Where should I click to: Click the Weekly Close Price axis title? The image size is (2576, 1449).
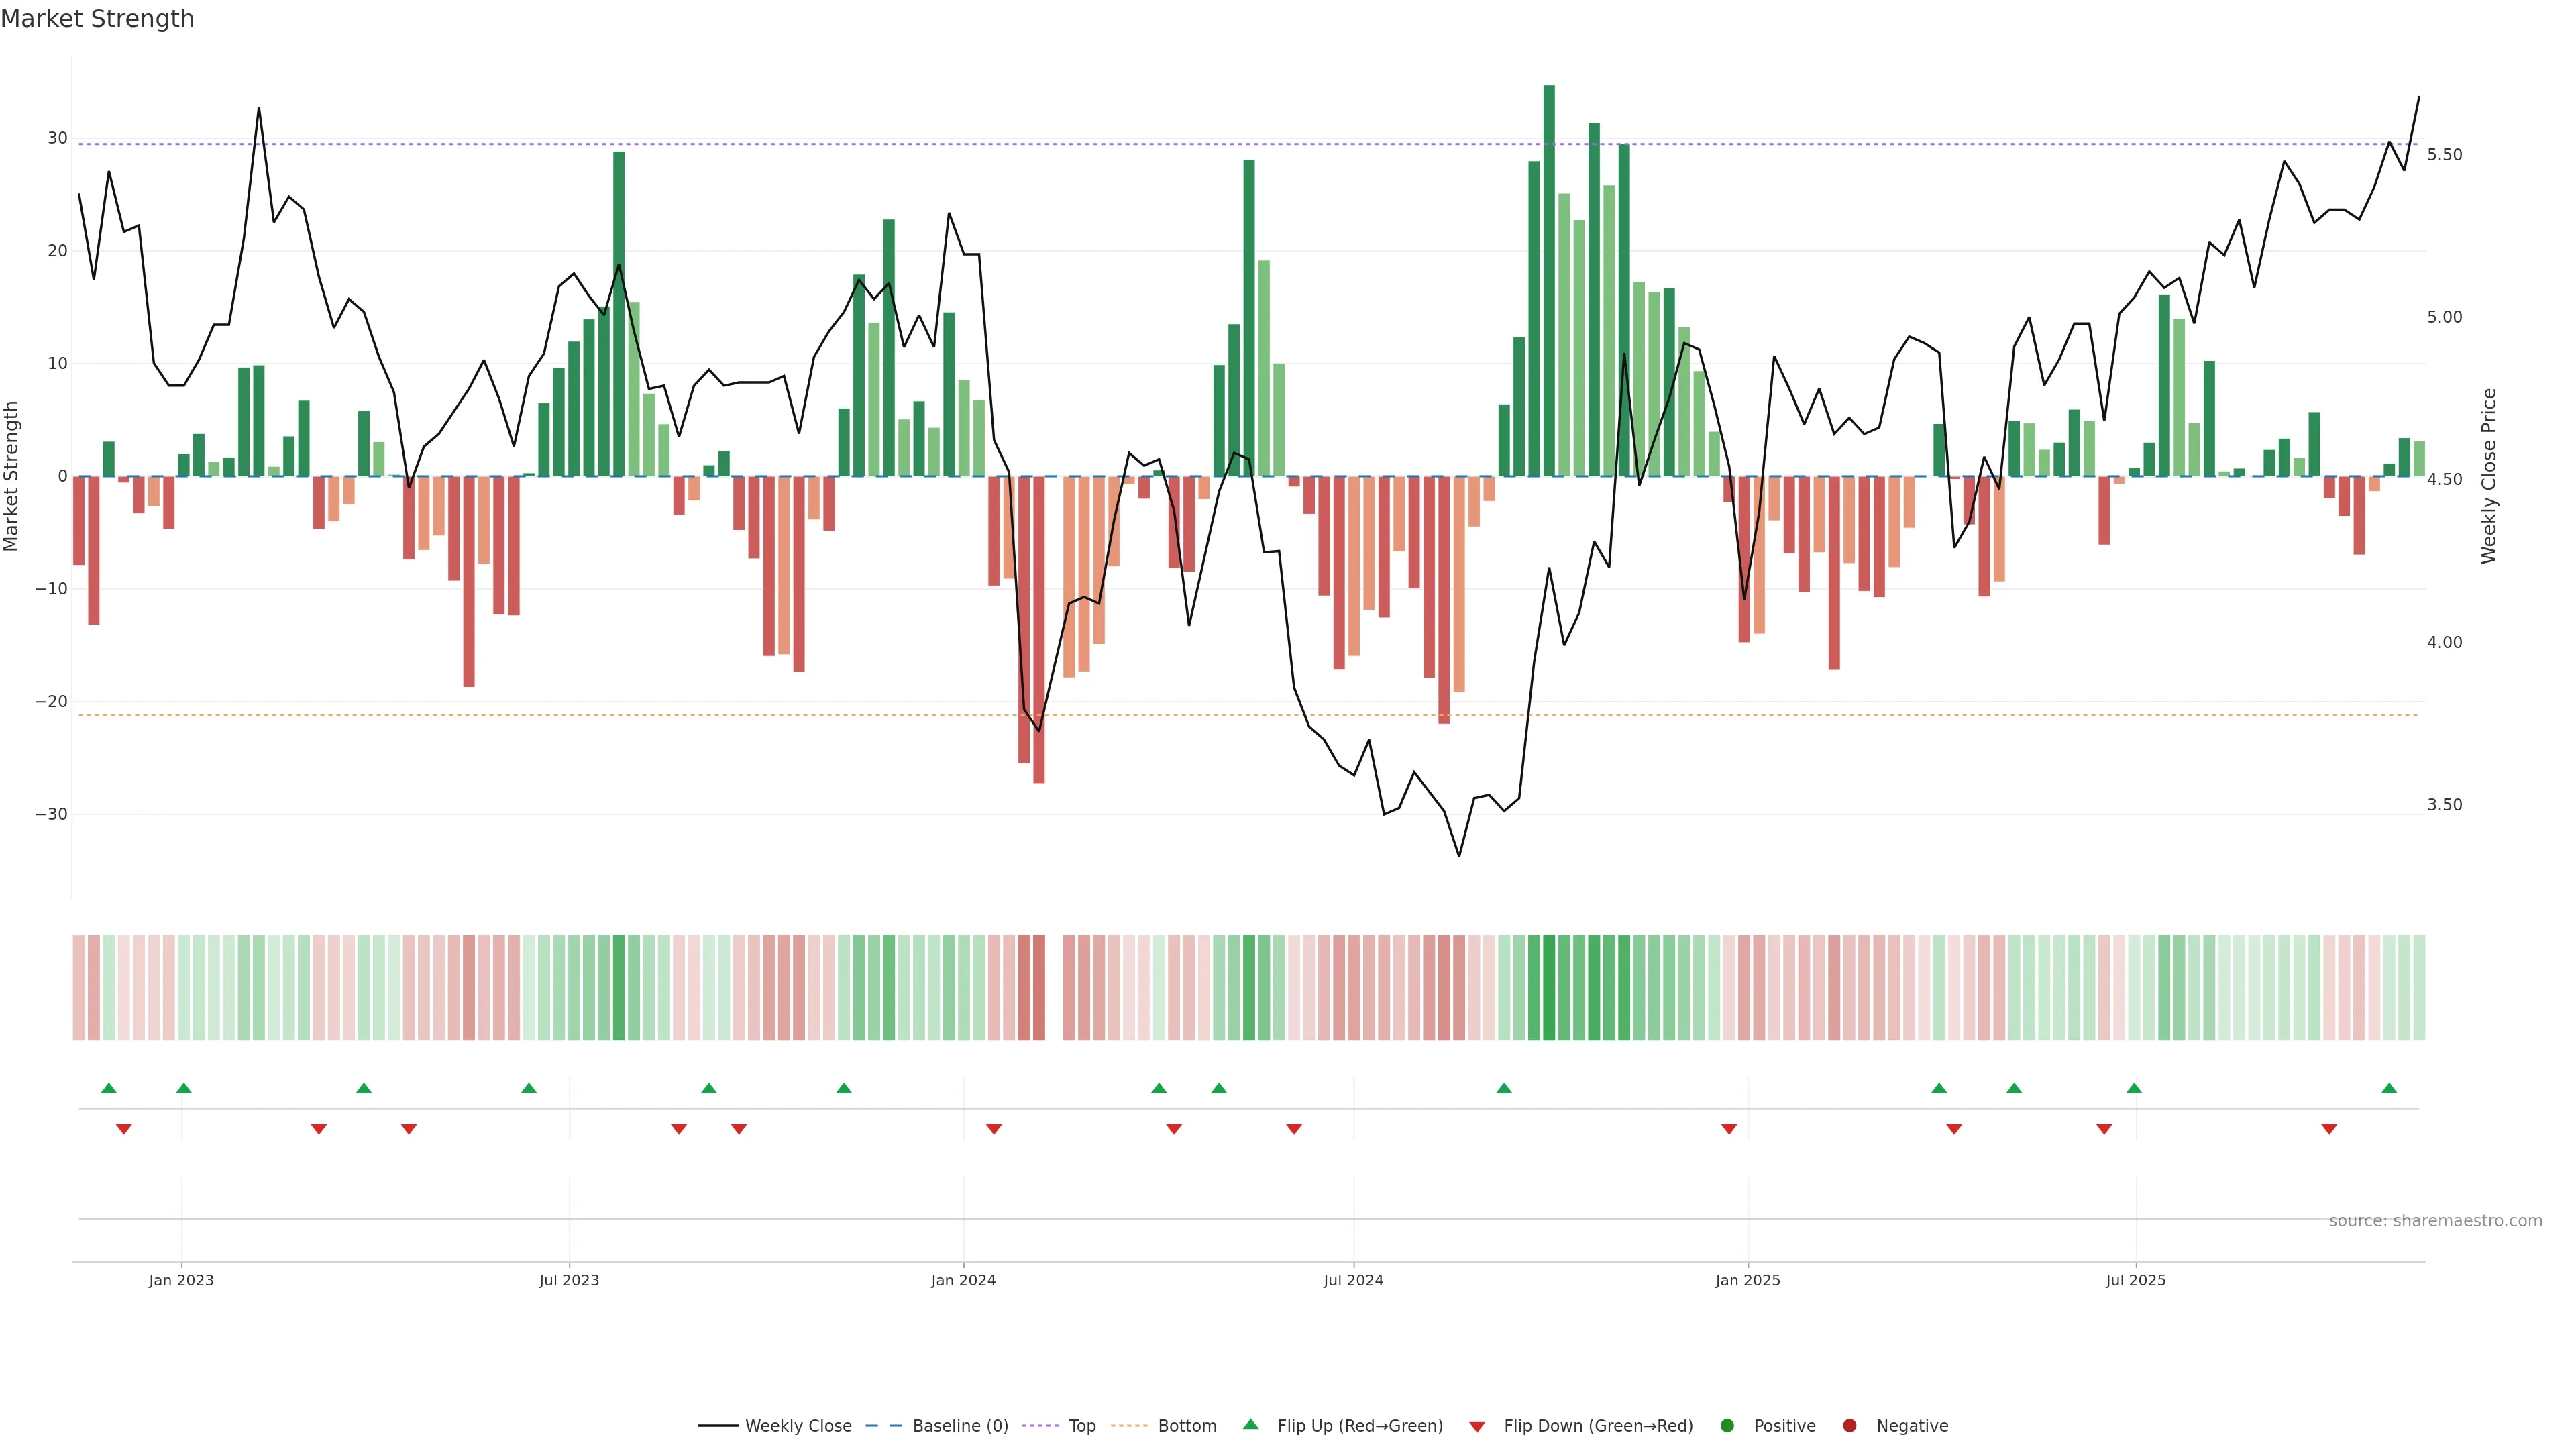click(x=2489, y=476)
